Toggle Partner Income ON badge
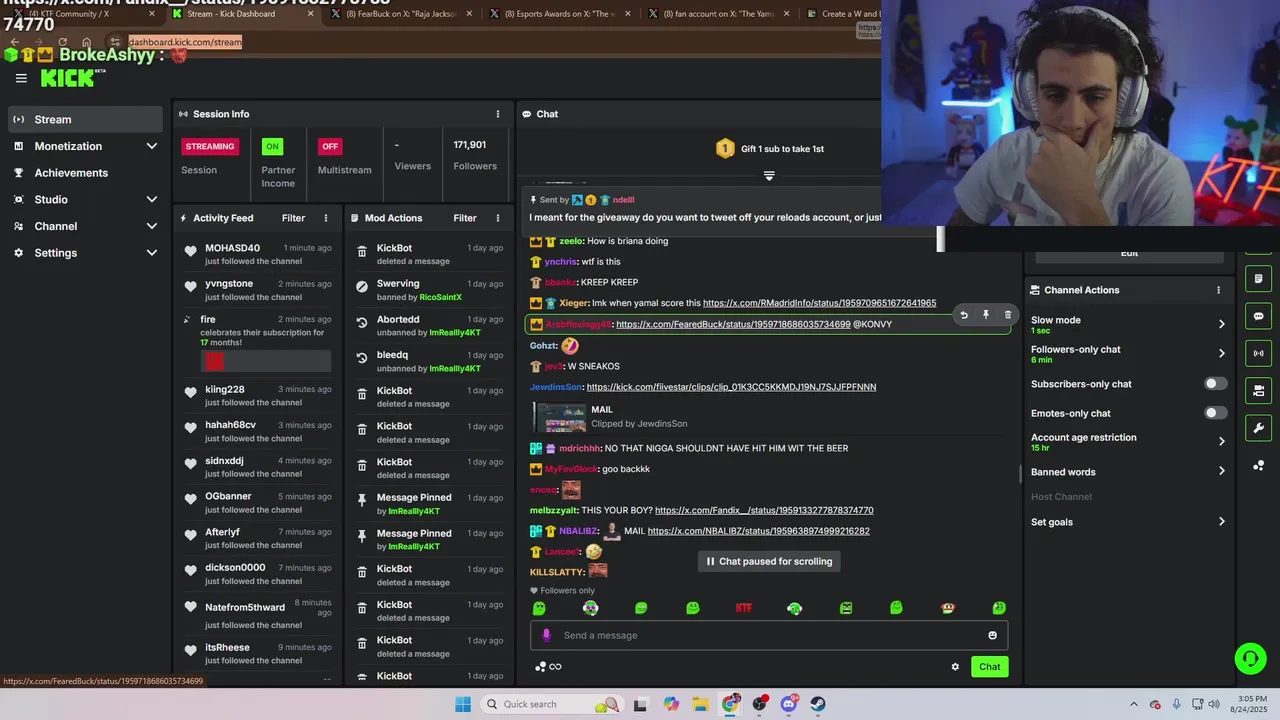This screenshot has height=720, width=1280. coord(271,146)
